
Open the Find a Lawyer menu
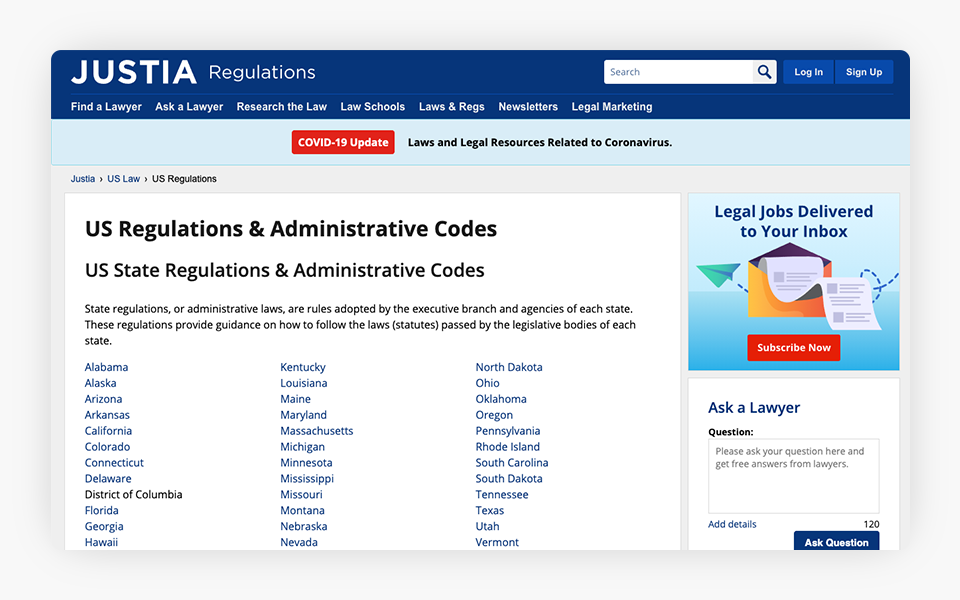point(106,107)
